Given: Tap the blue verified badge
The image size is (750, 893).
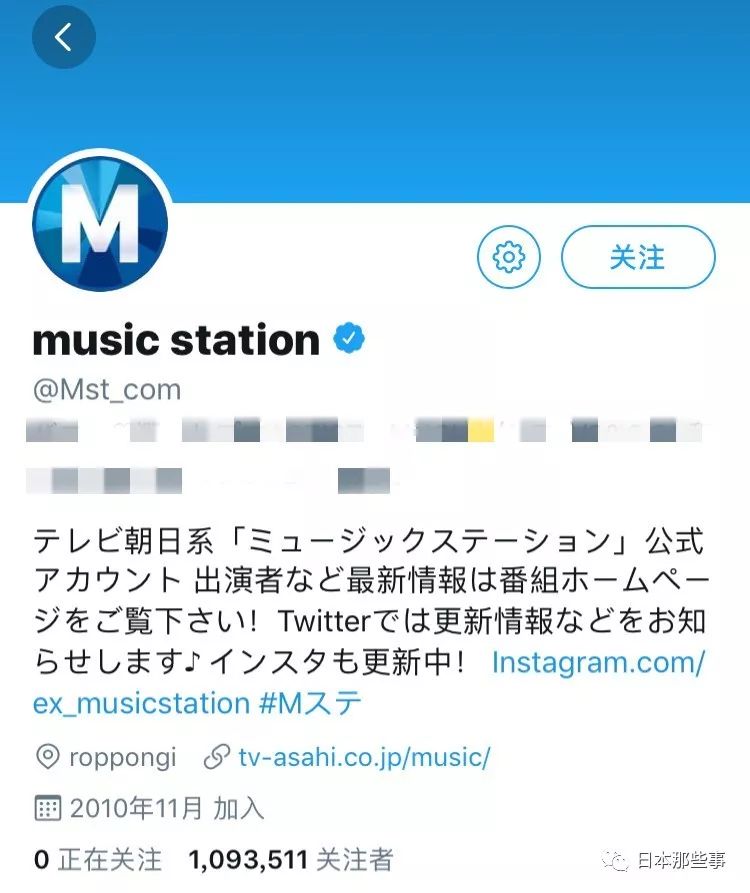Looking at the screenshot, I should point(349,338).
